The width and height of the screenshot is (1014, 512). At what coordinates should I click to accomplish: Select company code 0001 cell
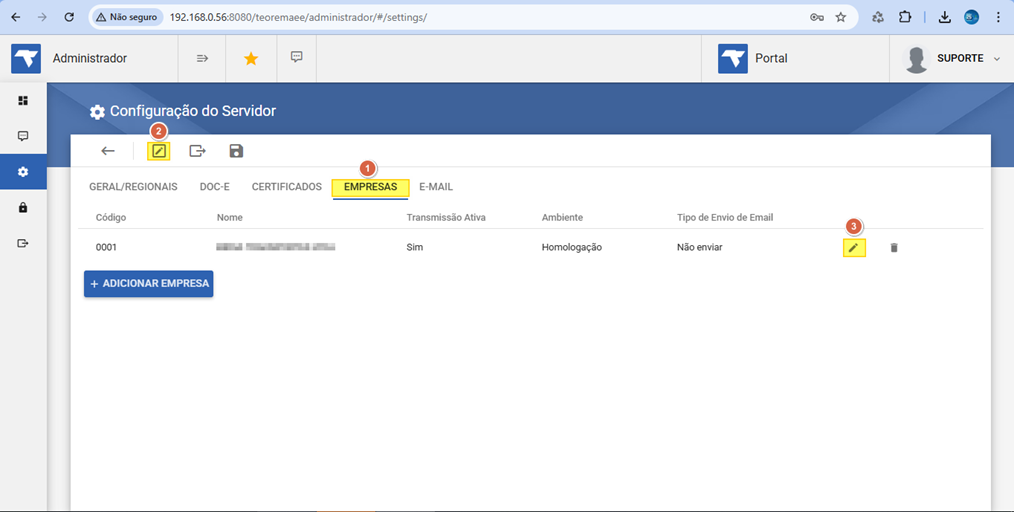coord(106,247)
